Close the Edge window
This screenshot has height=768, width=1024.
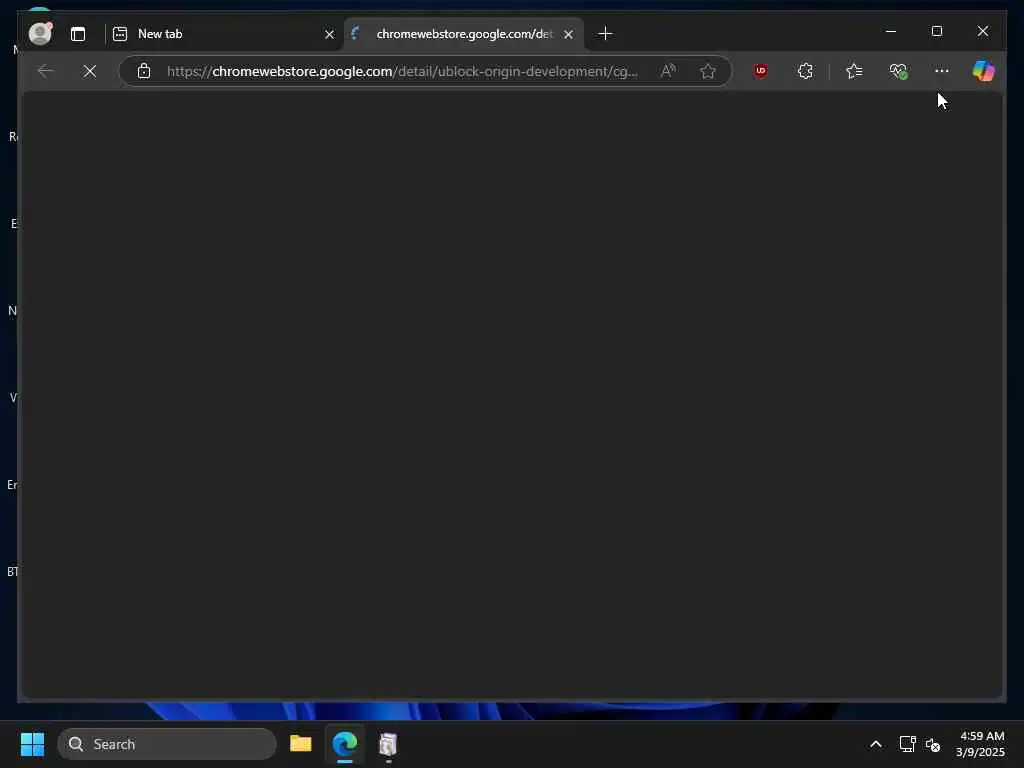point(983,31)
